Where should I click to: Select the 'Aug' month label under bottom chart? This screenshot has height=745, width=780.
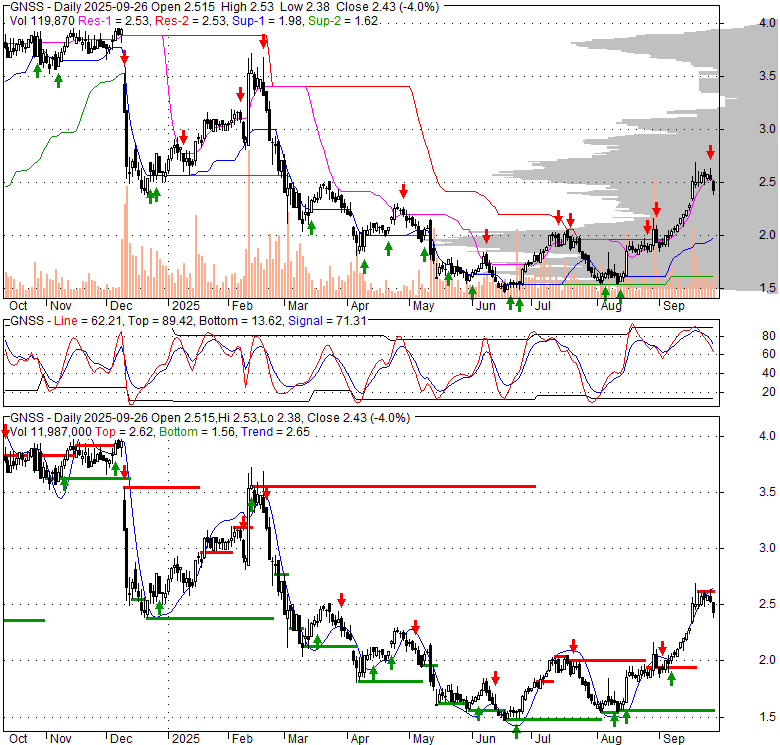coord(611,739)
